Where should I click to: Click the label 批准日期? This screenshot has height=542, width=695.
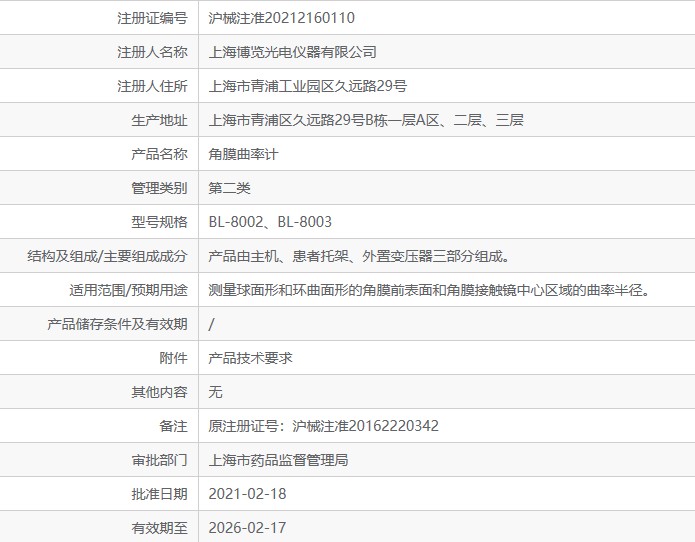click(x=159, y=494)
